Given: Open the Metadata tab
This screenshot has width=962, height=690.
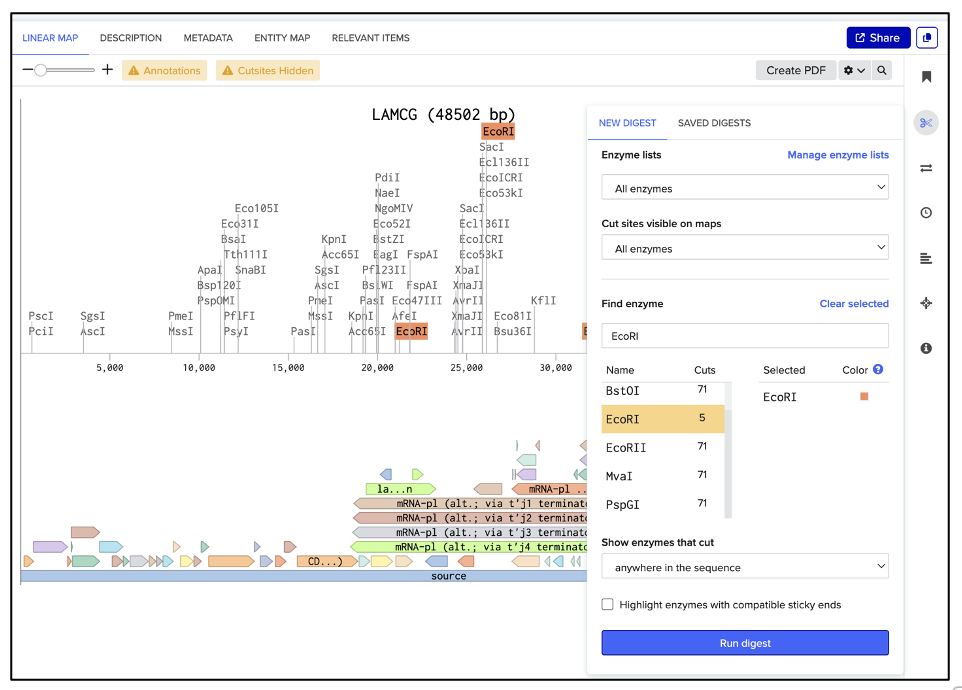Looking at the screenshot, I should [208, 38].
